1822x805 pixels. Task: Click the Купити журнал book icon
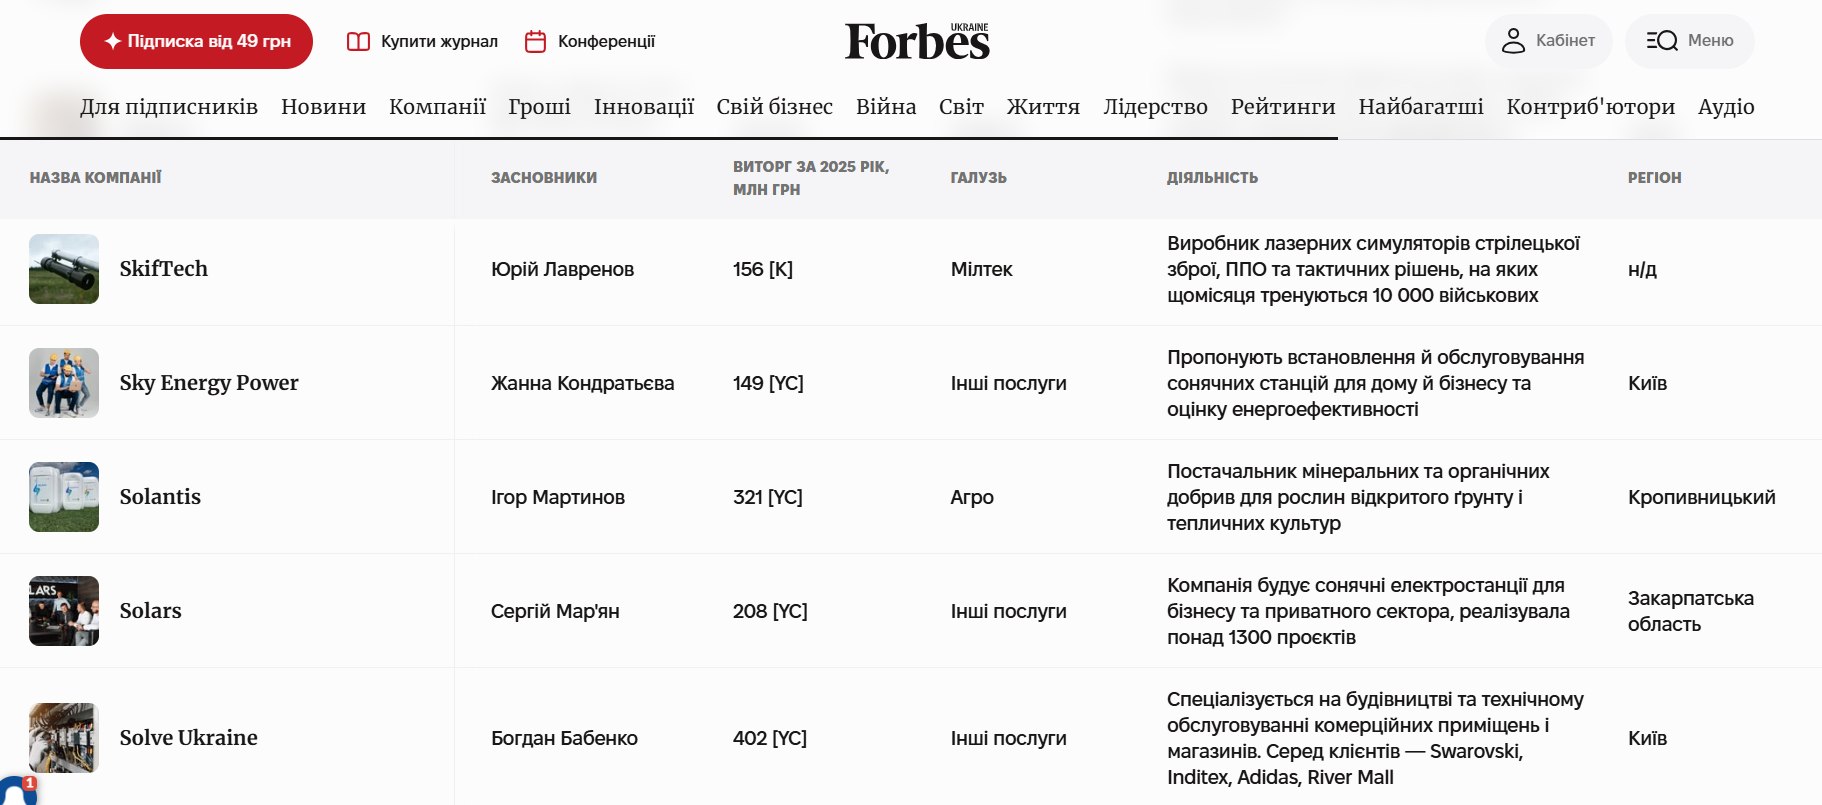pos(358,41)
